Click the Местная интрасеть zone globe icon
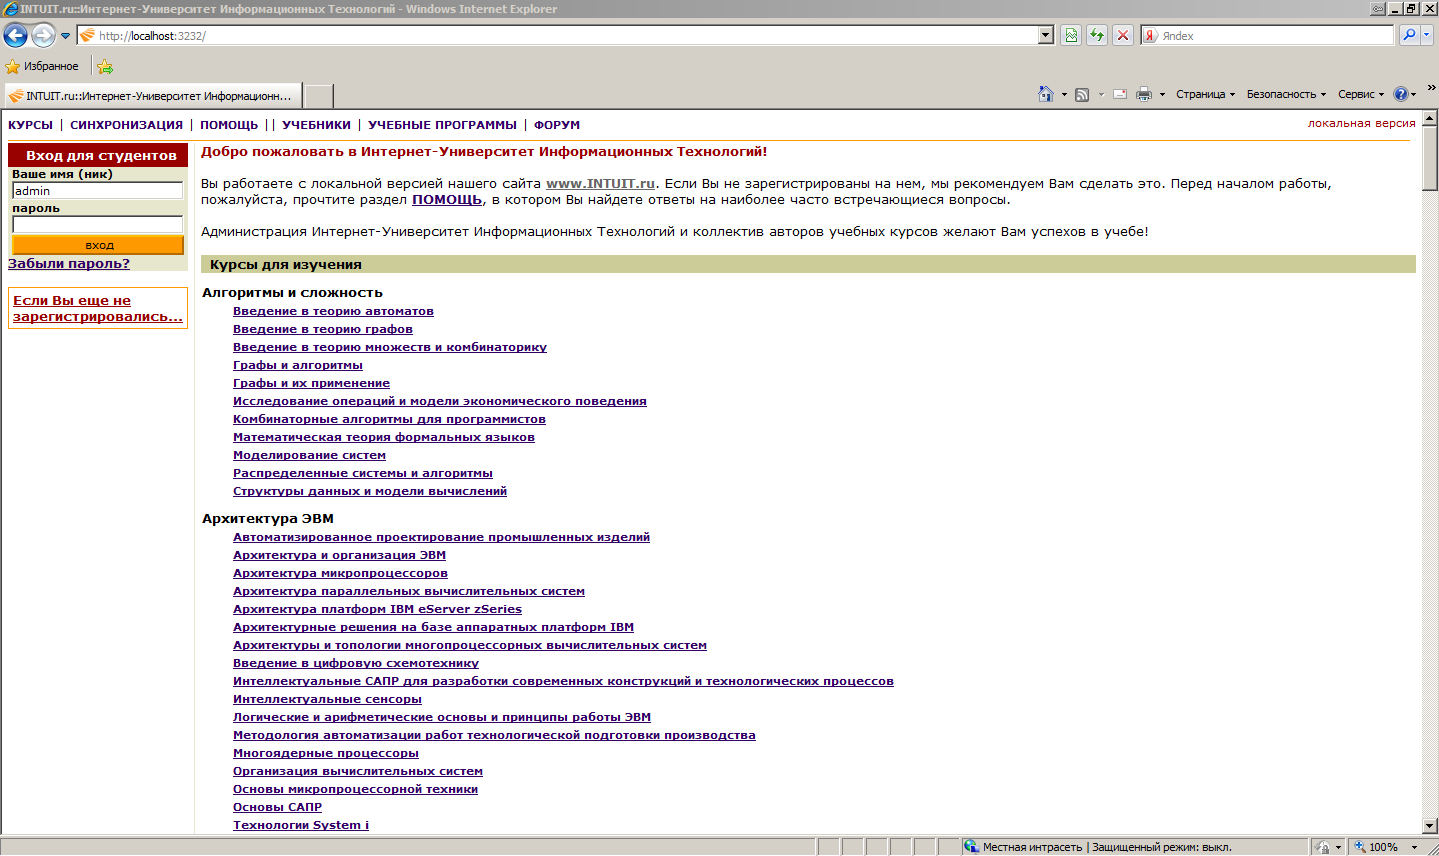The image size is (1439, 856). [971, 846]
